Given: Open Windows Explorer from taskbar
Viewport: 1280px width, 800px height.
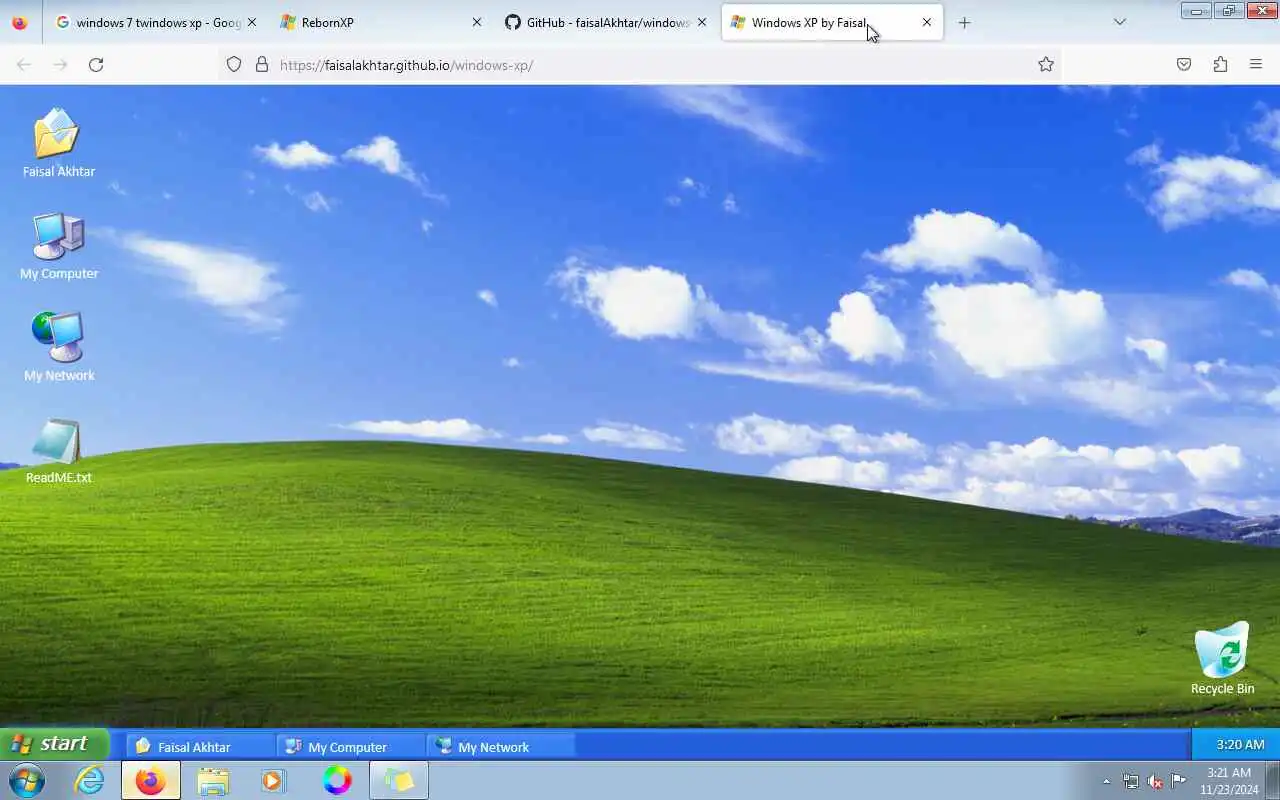Looking at the screenshot, I should click(213, 780).
